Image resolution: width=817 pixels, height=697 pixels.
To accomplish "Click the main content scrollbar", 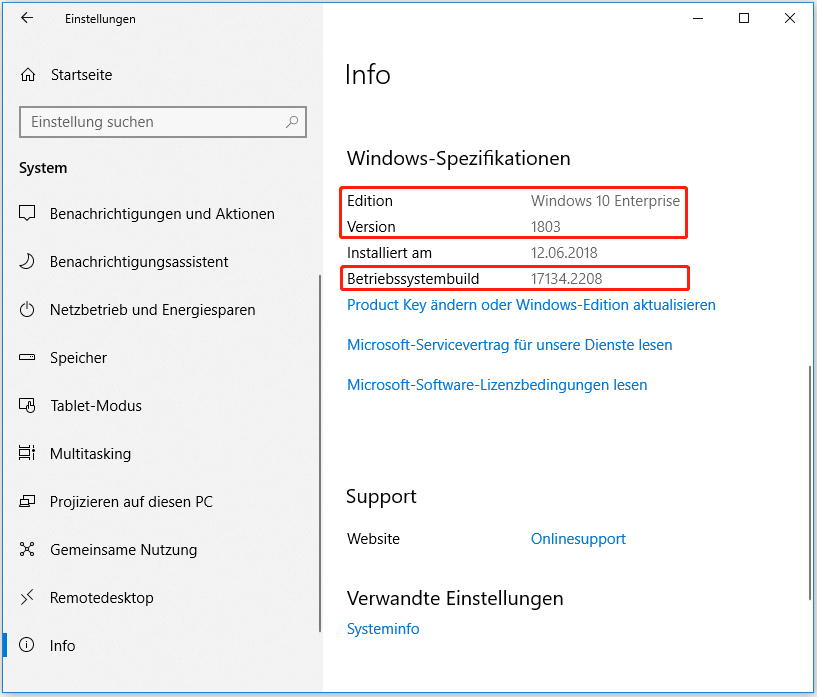I will [810, 482].
